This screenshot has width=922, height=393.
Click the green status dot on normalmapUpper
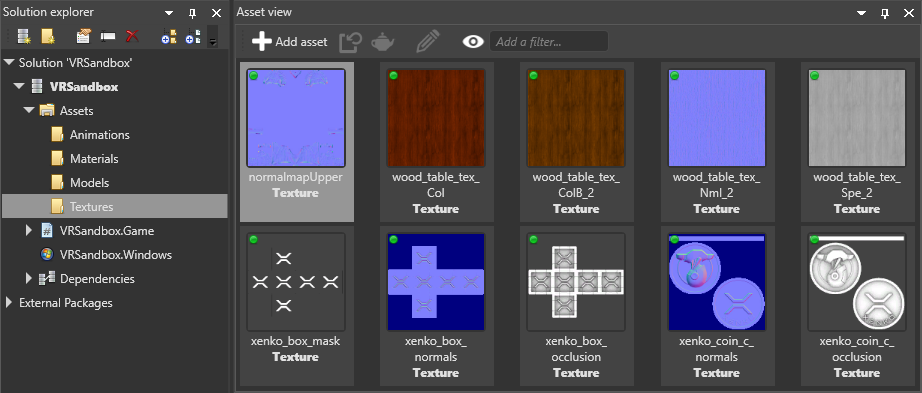253,75
